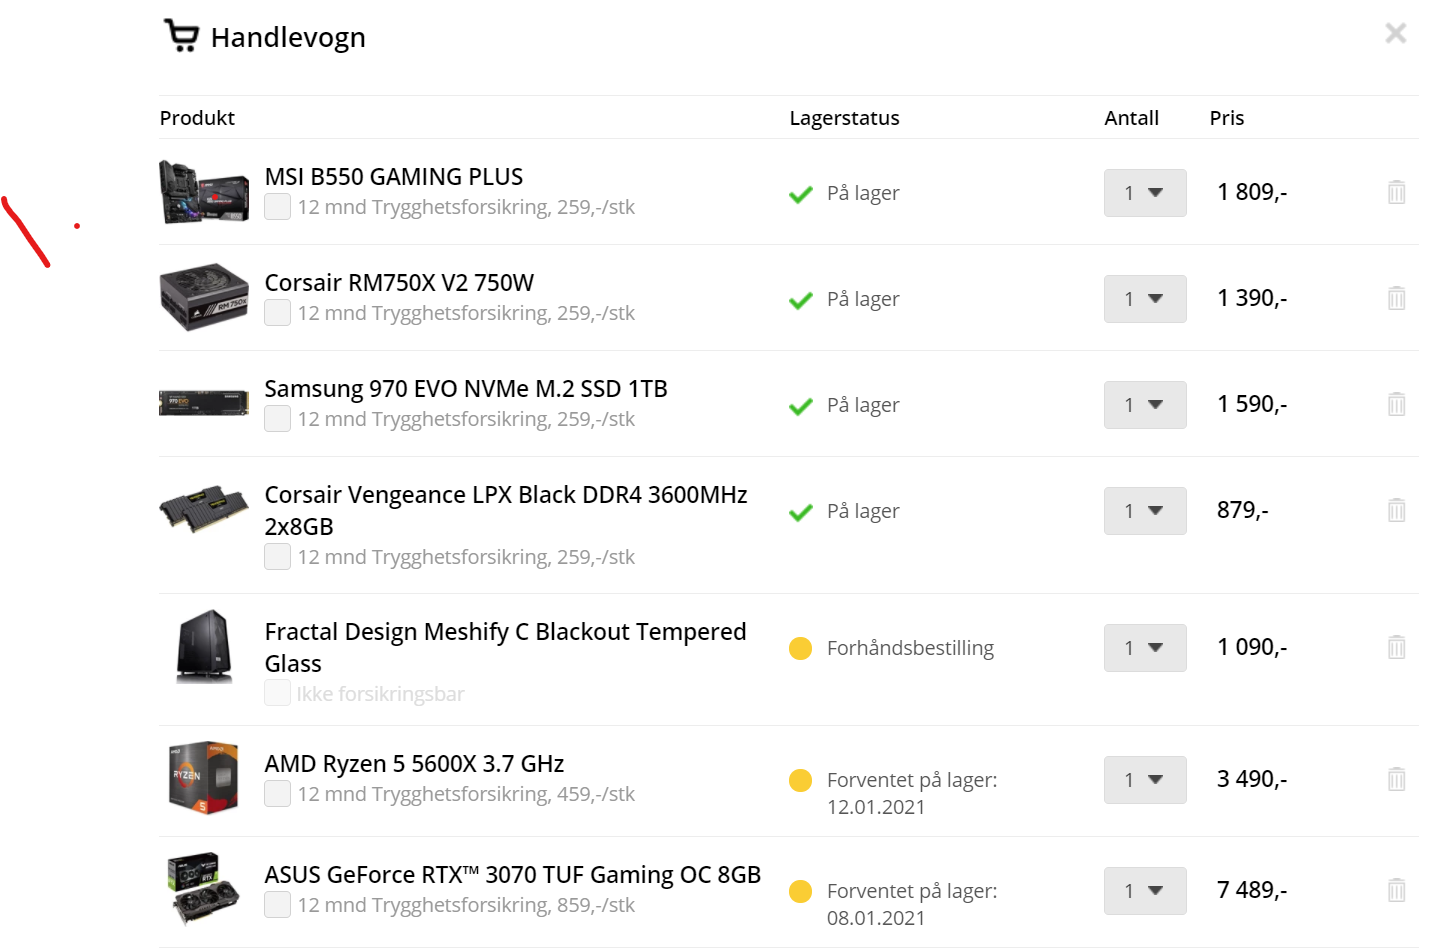Click green checkmark for Samsung 970 EVO stock
1441x952 pixels.
[x=801, y=406]
